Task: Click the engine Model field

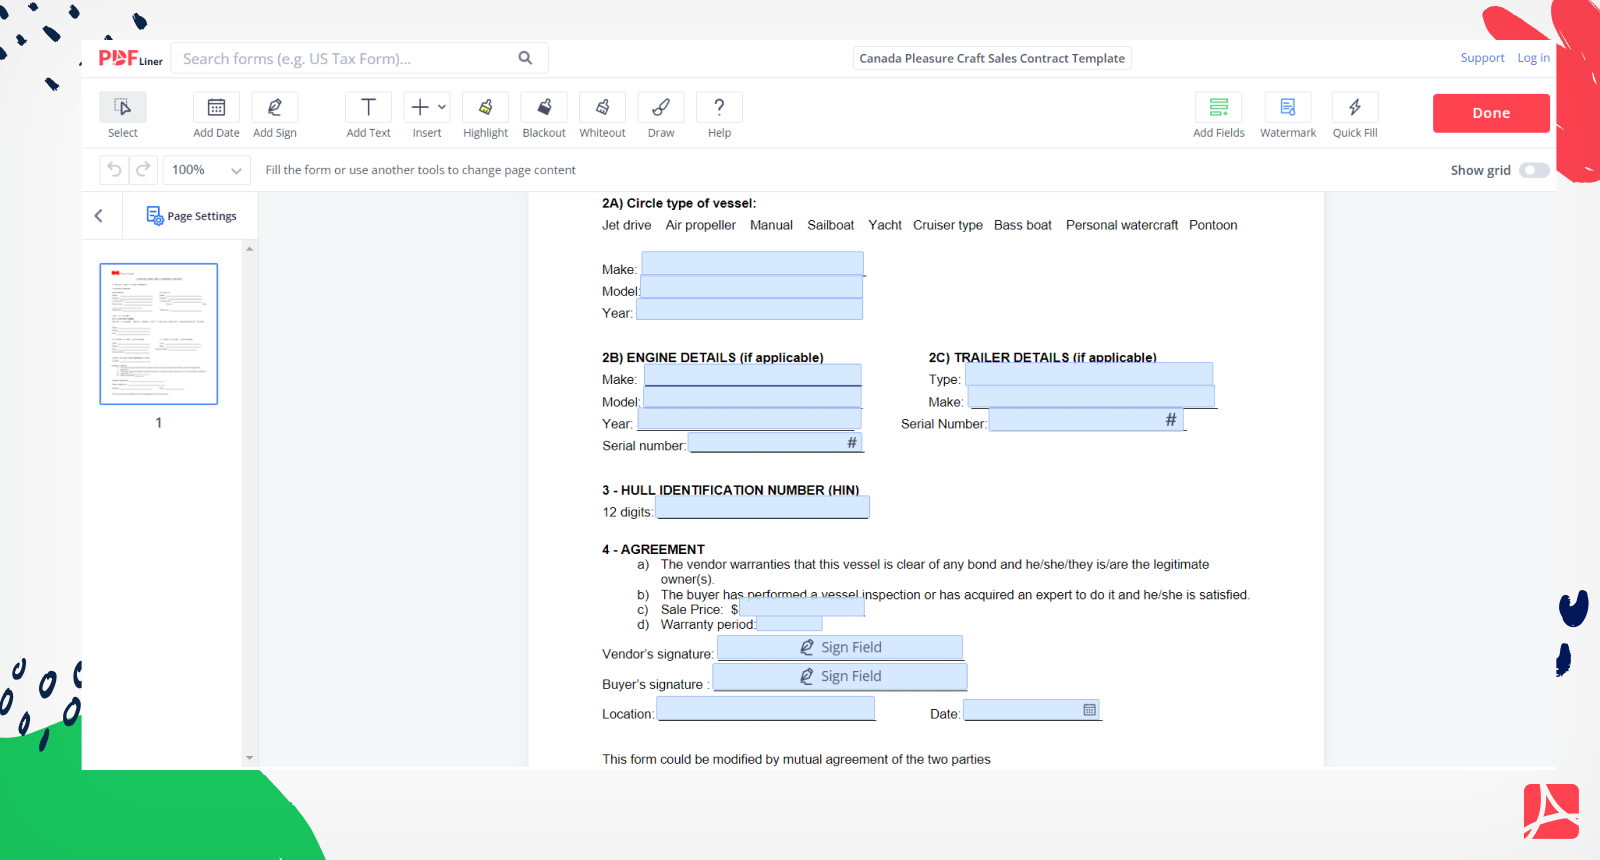Action: (x=752, y=397)
